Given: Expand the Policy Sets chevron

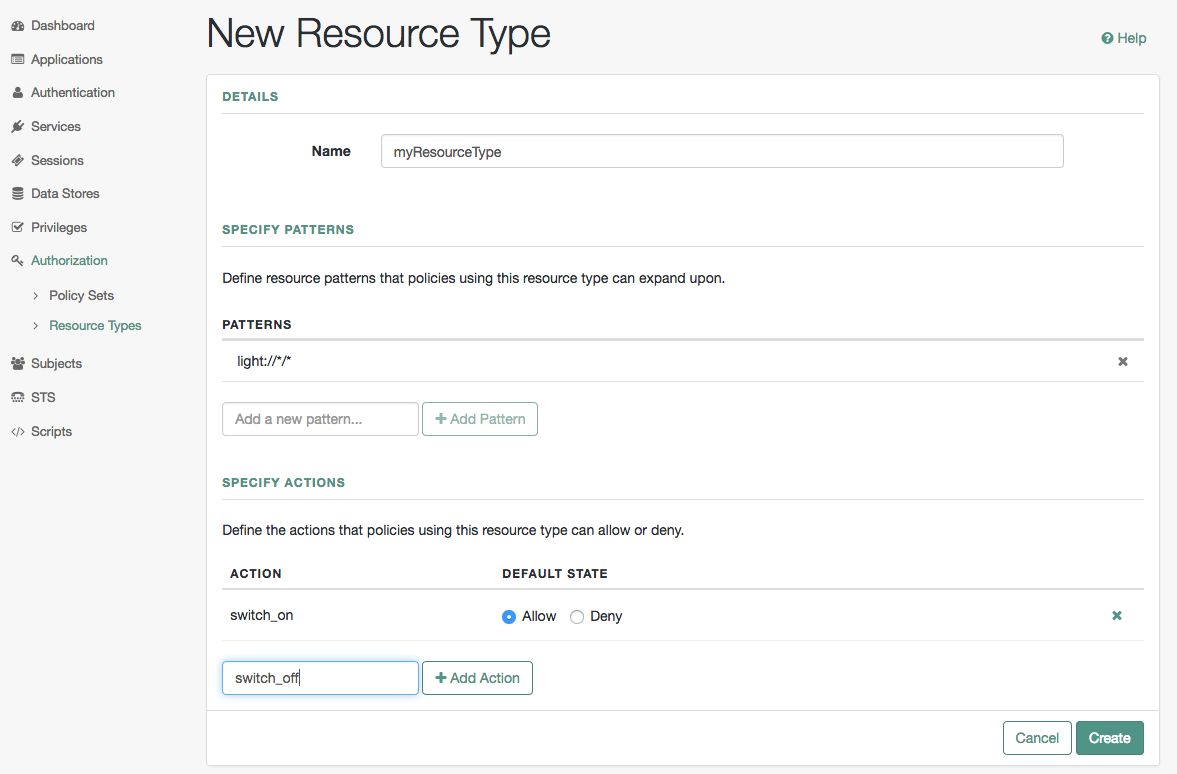Looking at the screenshot, I should coord(35,296).
